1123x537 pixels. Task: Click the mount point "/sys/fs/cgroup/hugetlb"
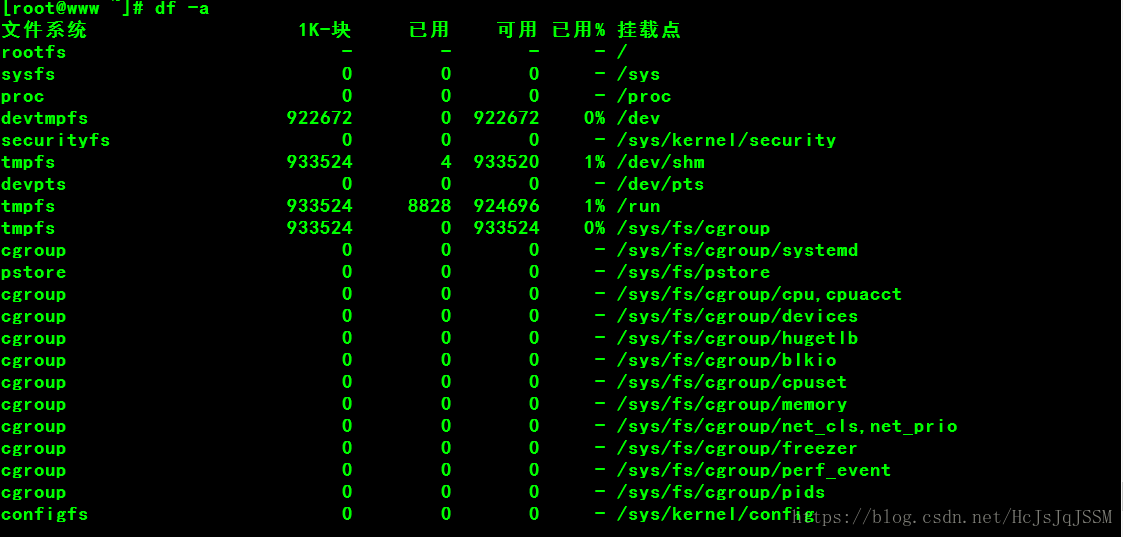point(737,338)
